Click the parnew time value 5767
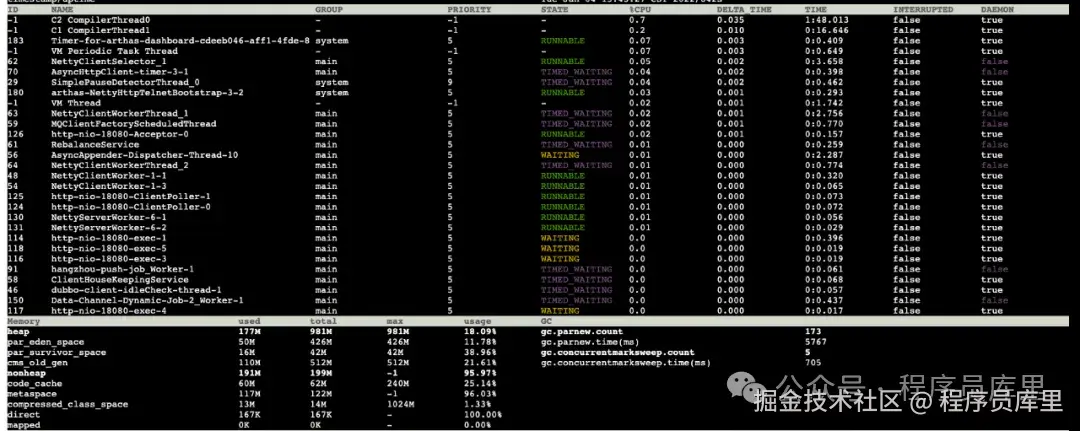 click(816, 341)
